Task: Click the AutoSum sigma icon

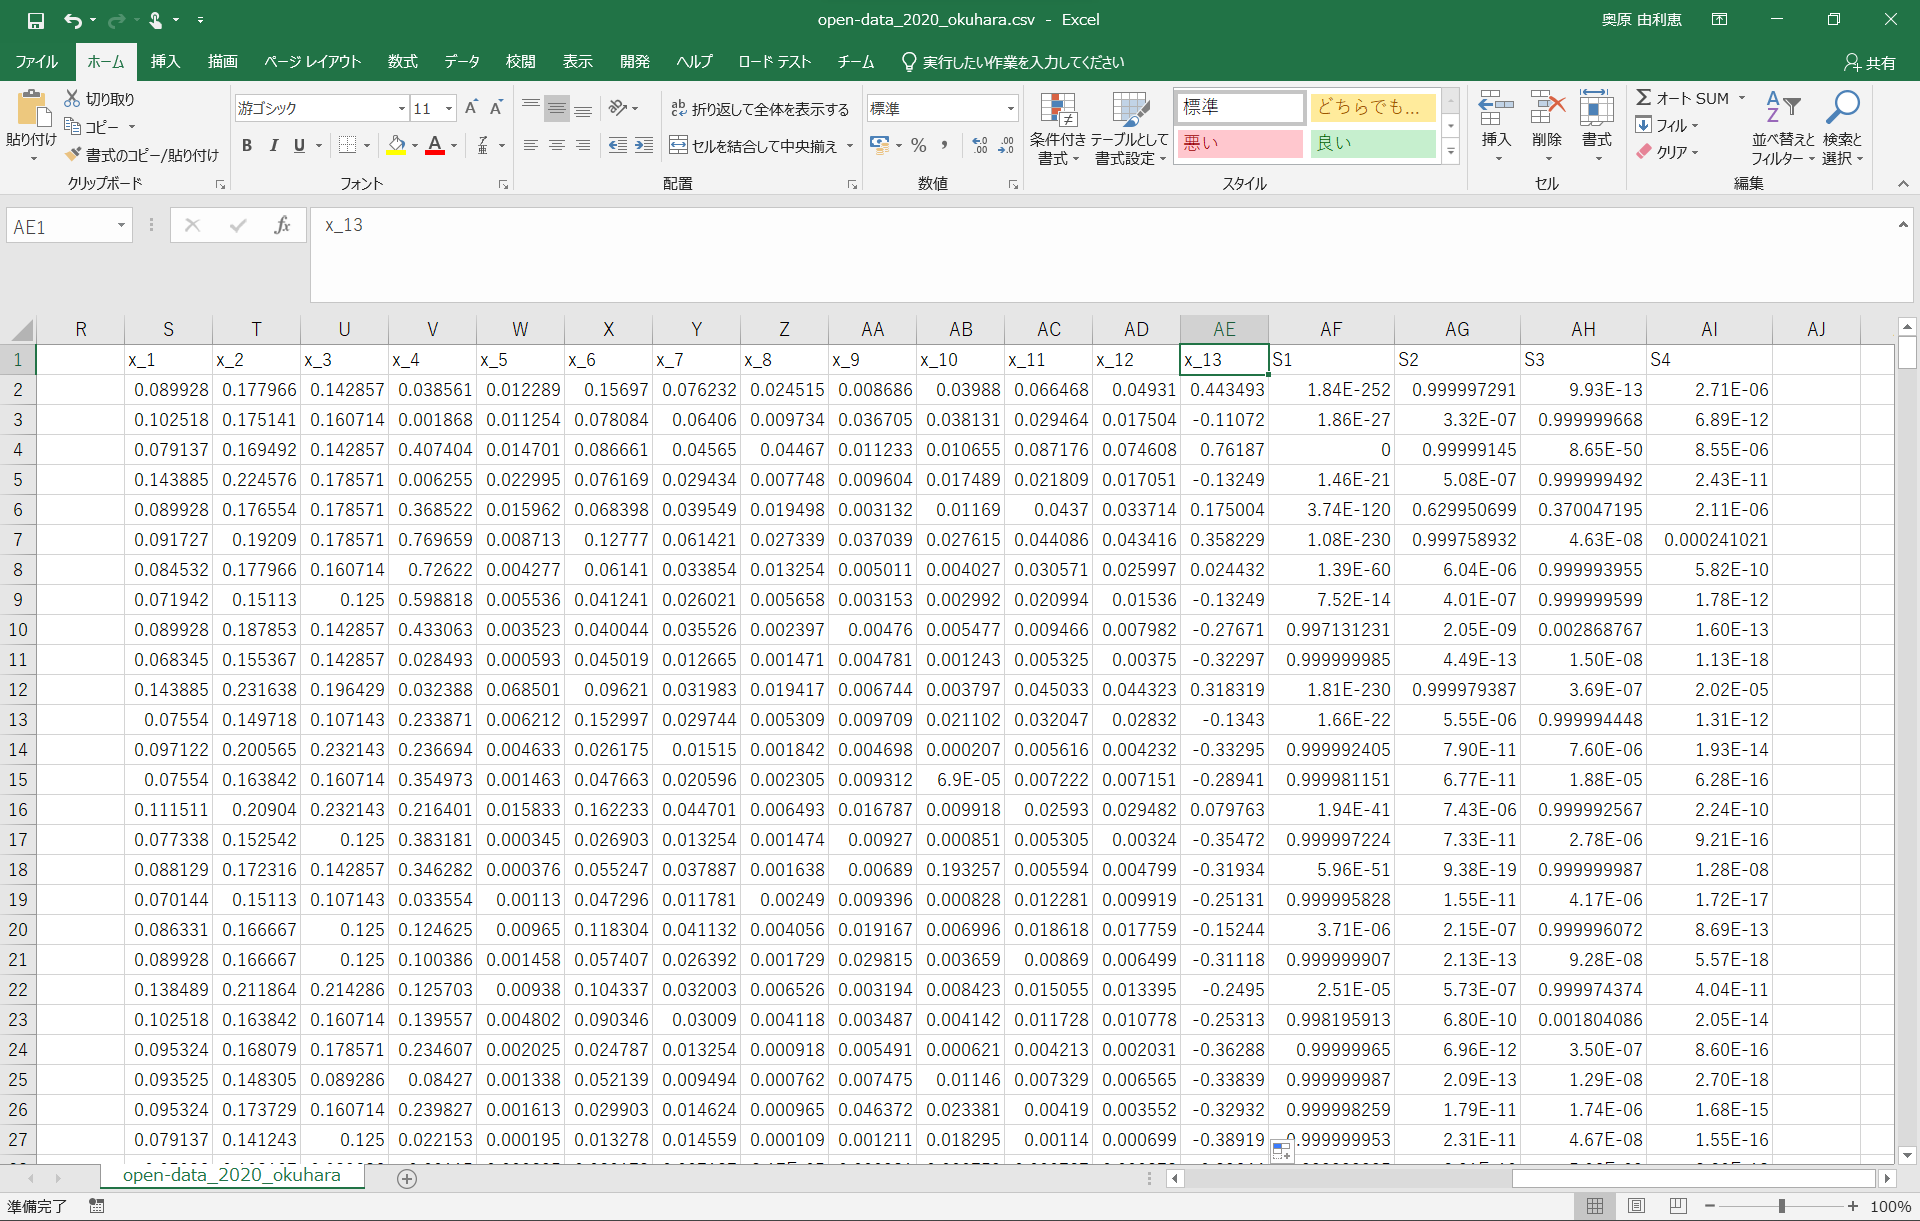Action: coord(1644,98)
